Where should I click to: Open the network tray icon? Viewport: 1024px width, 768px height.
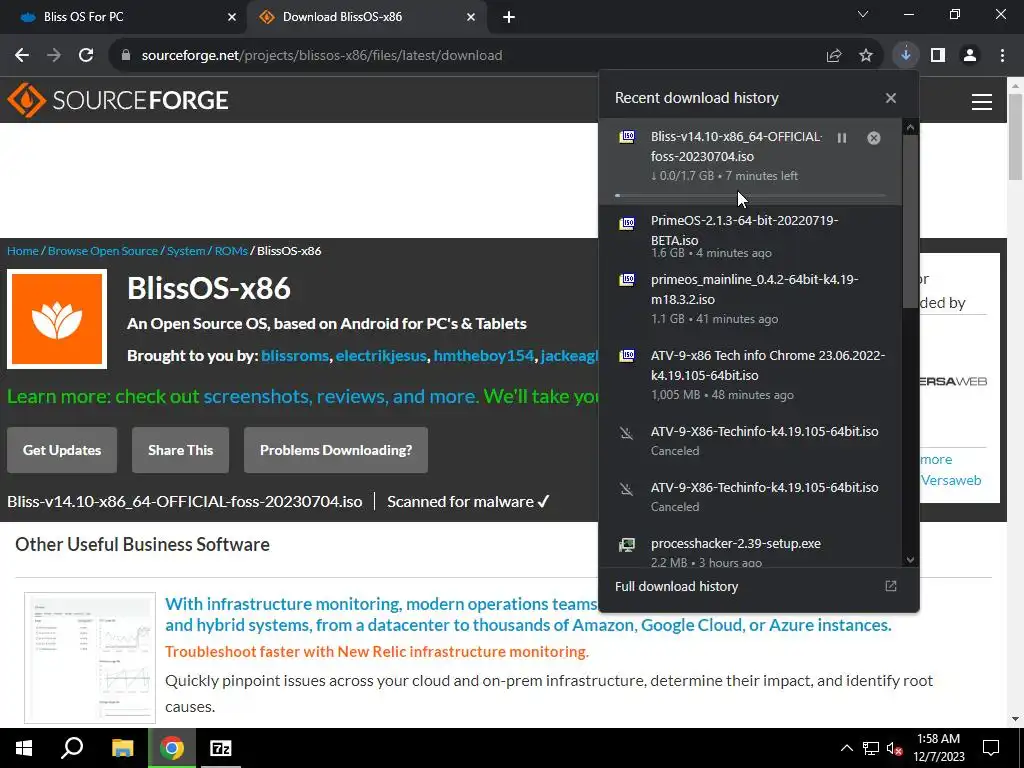(871, 748)
